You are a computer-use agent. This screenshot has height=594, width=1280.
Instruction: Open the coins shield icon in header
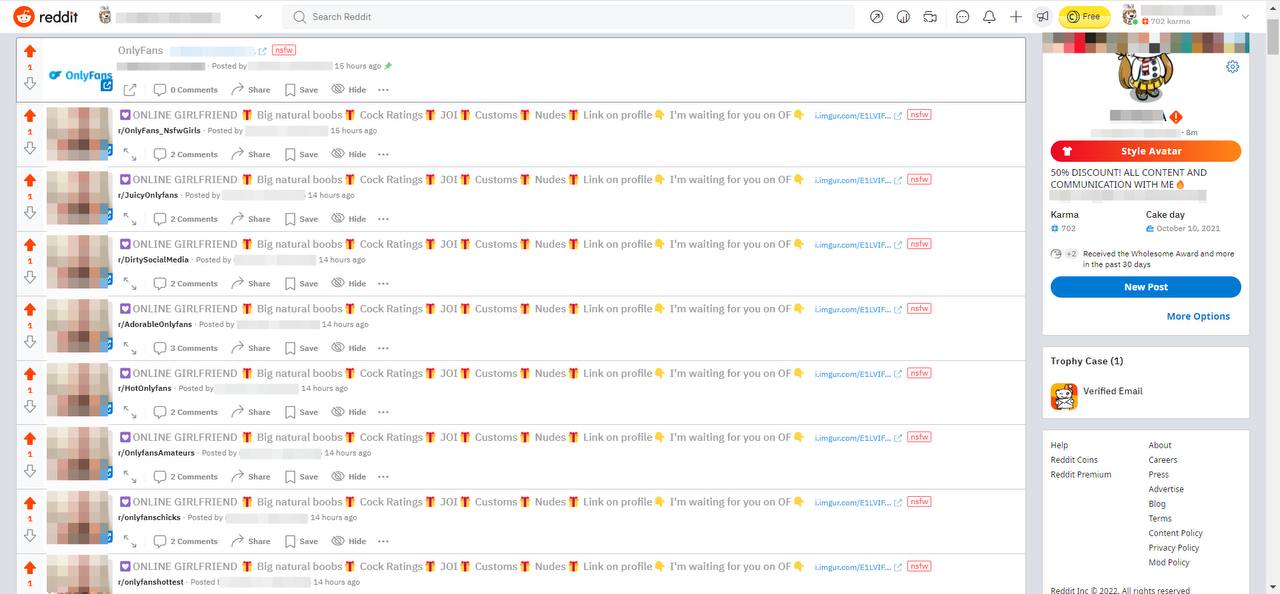tap(904, 17)
